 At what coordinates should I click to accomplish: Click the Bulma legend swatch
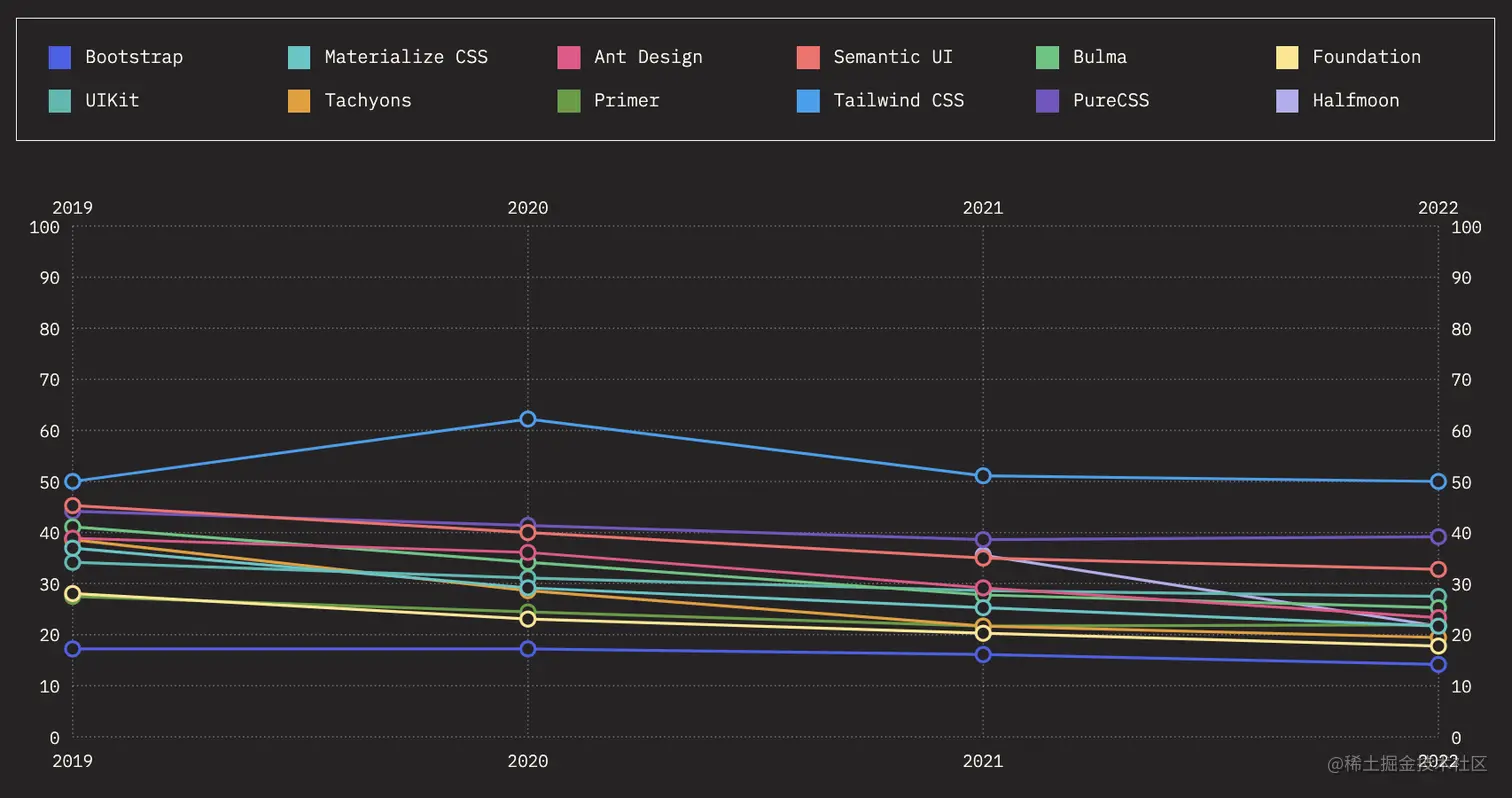(1047, 57)
